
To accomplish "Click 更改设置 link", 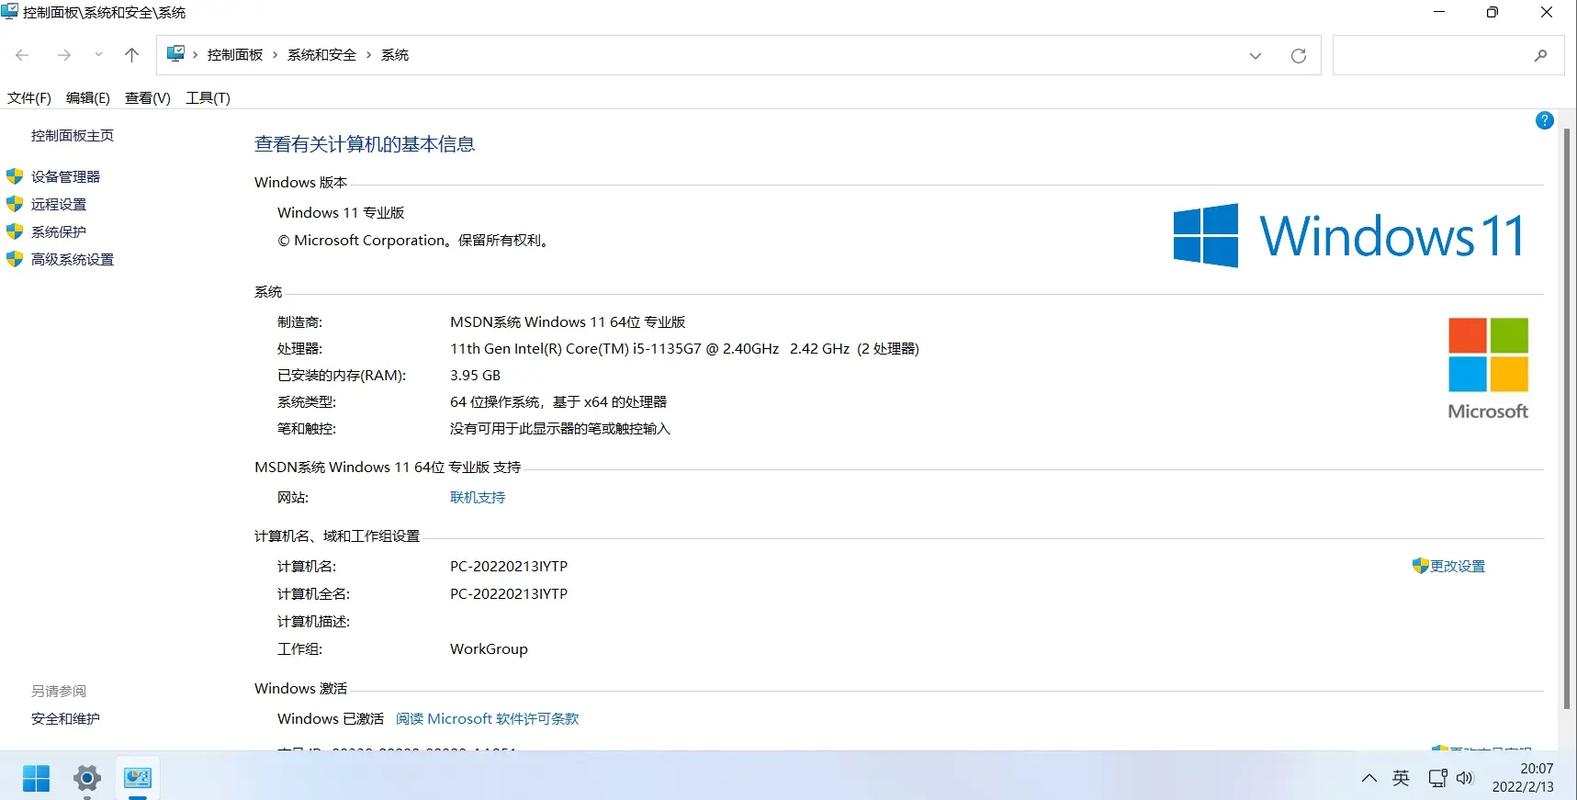I will pyautogui.click(x=1457, y=566).
